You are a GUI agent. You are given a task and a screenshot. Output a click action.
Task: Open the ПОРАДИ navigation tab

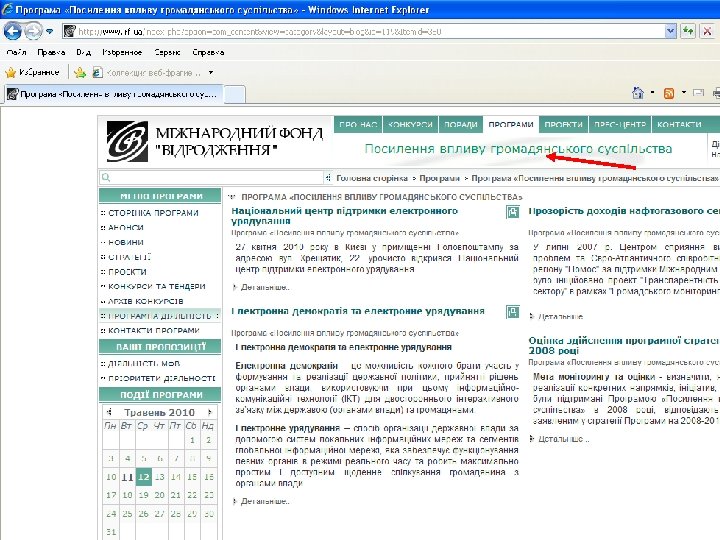tap(461, 124)
